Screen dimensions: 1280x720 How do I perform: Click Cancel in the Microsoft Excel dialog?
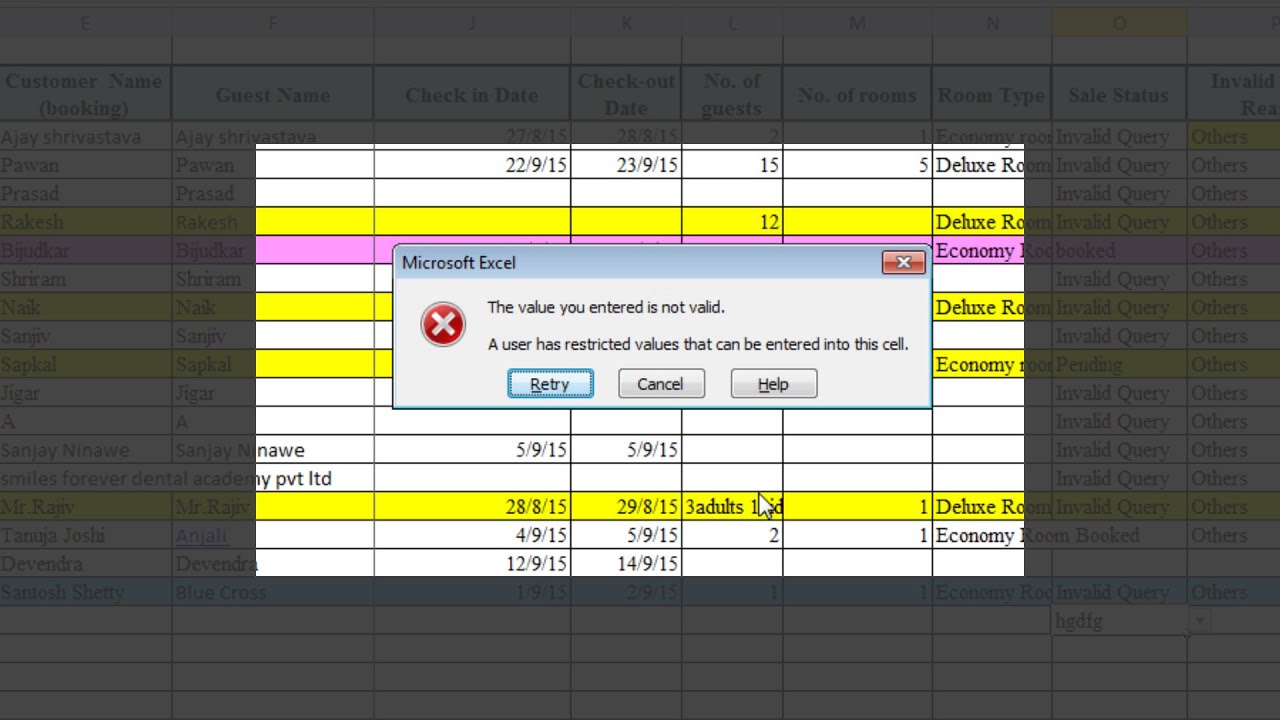(661, 384)
